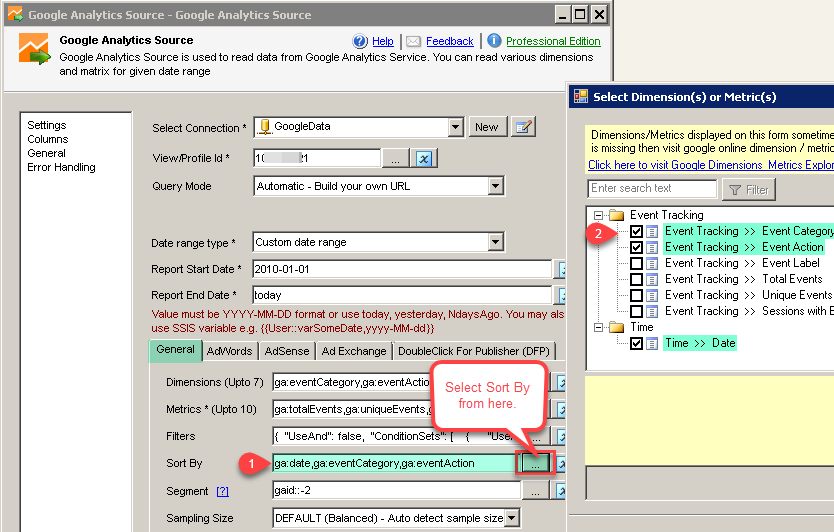
Task: Click the edit connection pencil icon
Action: coord(524,127)
